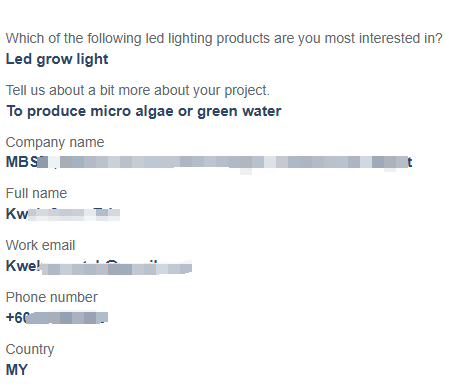The height and width of the screenshot is (390, 449).
Task: Select the blurred company name value
Action: (x=209, y=162)
